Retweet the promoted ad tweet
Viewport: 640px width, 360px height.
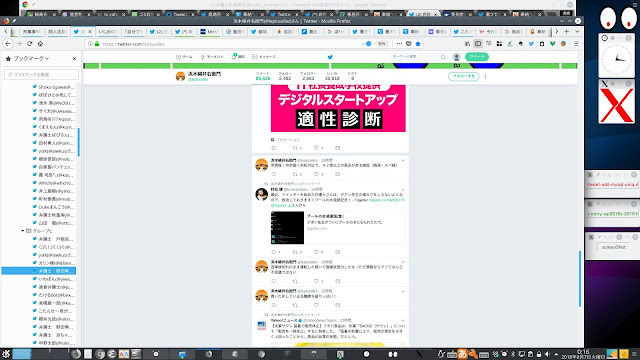295,148
